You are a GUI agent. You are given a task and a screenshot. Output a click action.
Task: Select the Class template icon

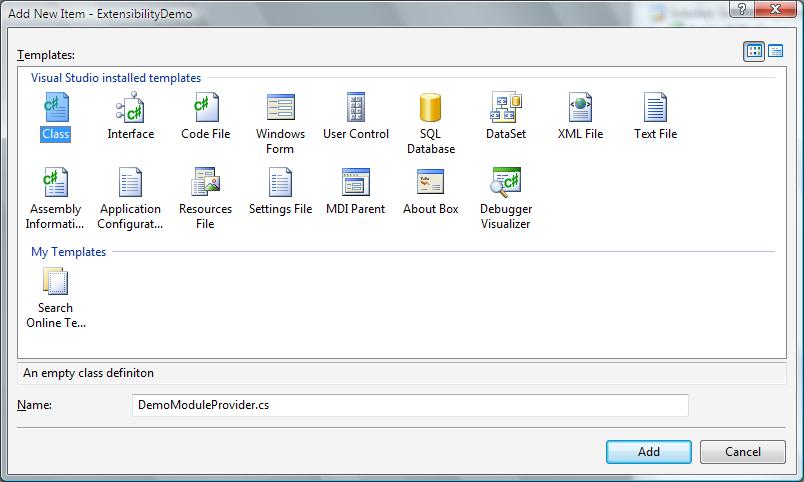(55, 107)
